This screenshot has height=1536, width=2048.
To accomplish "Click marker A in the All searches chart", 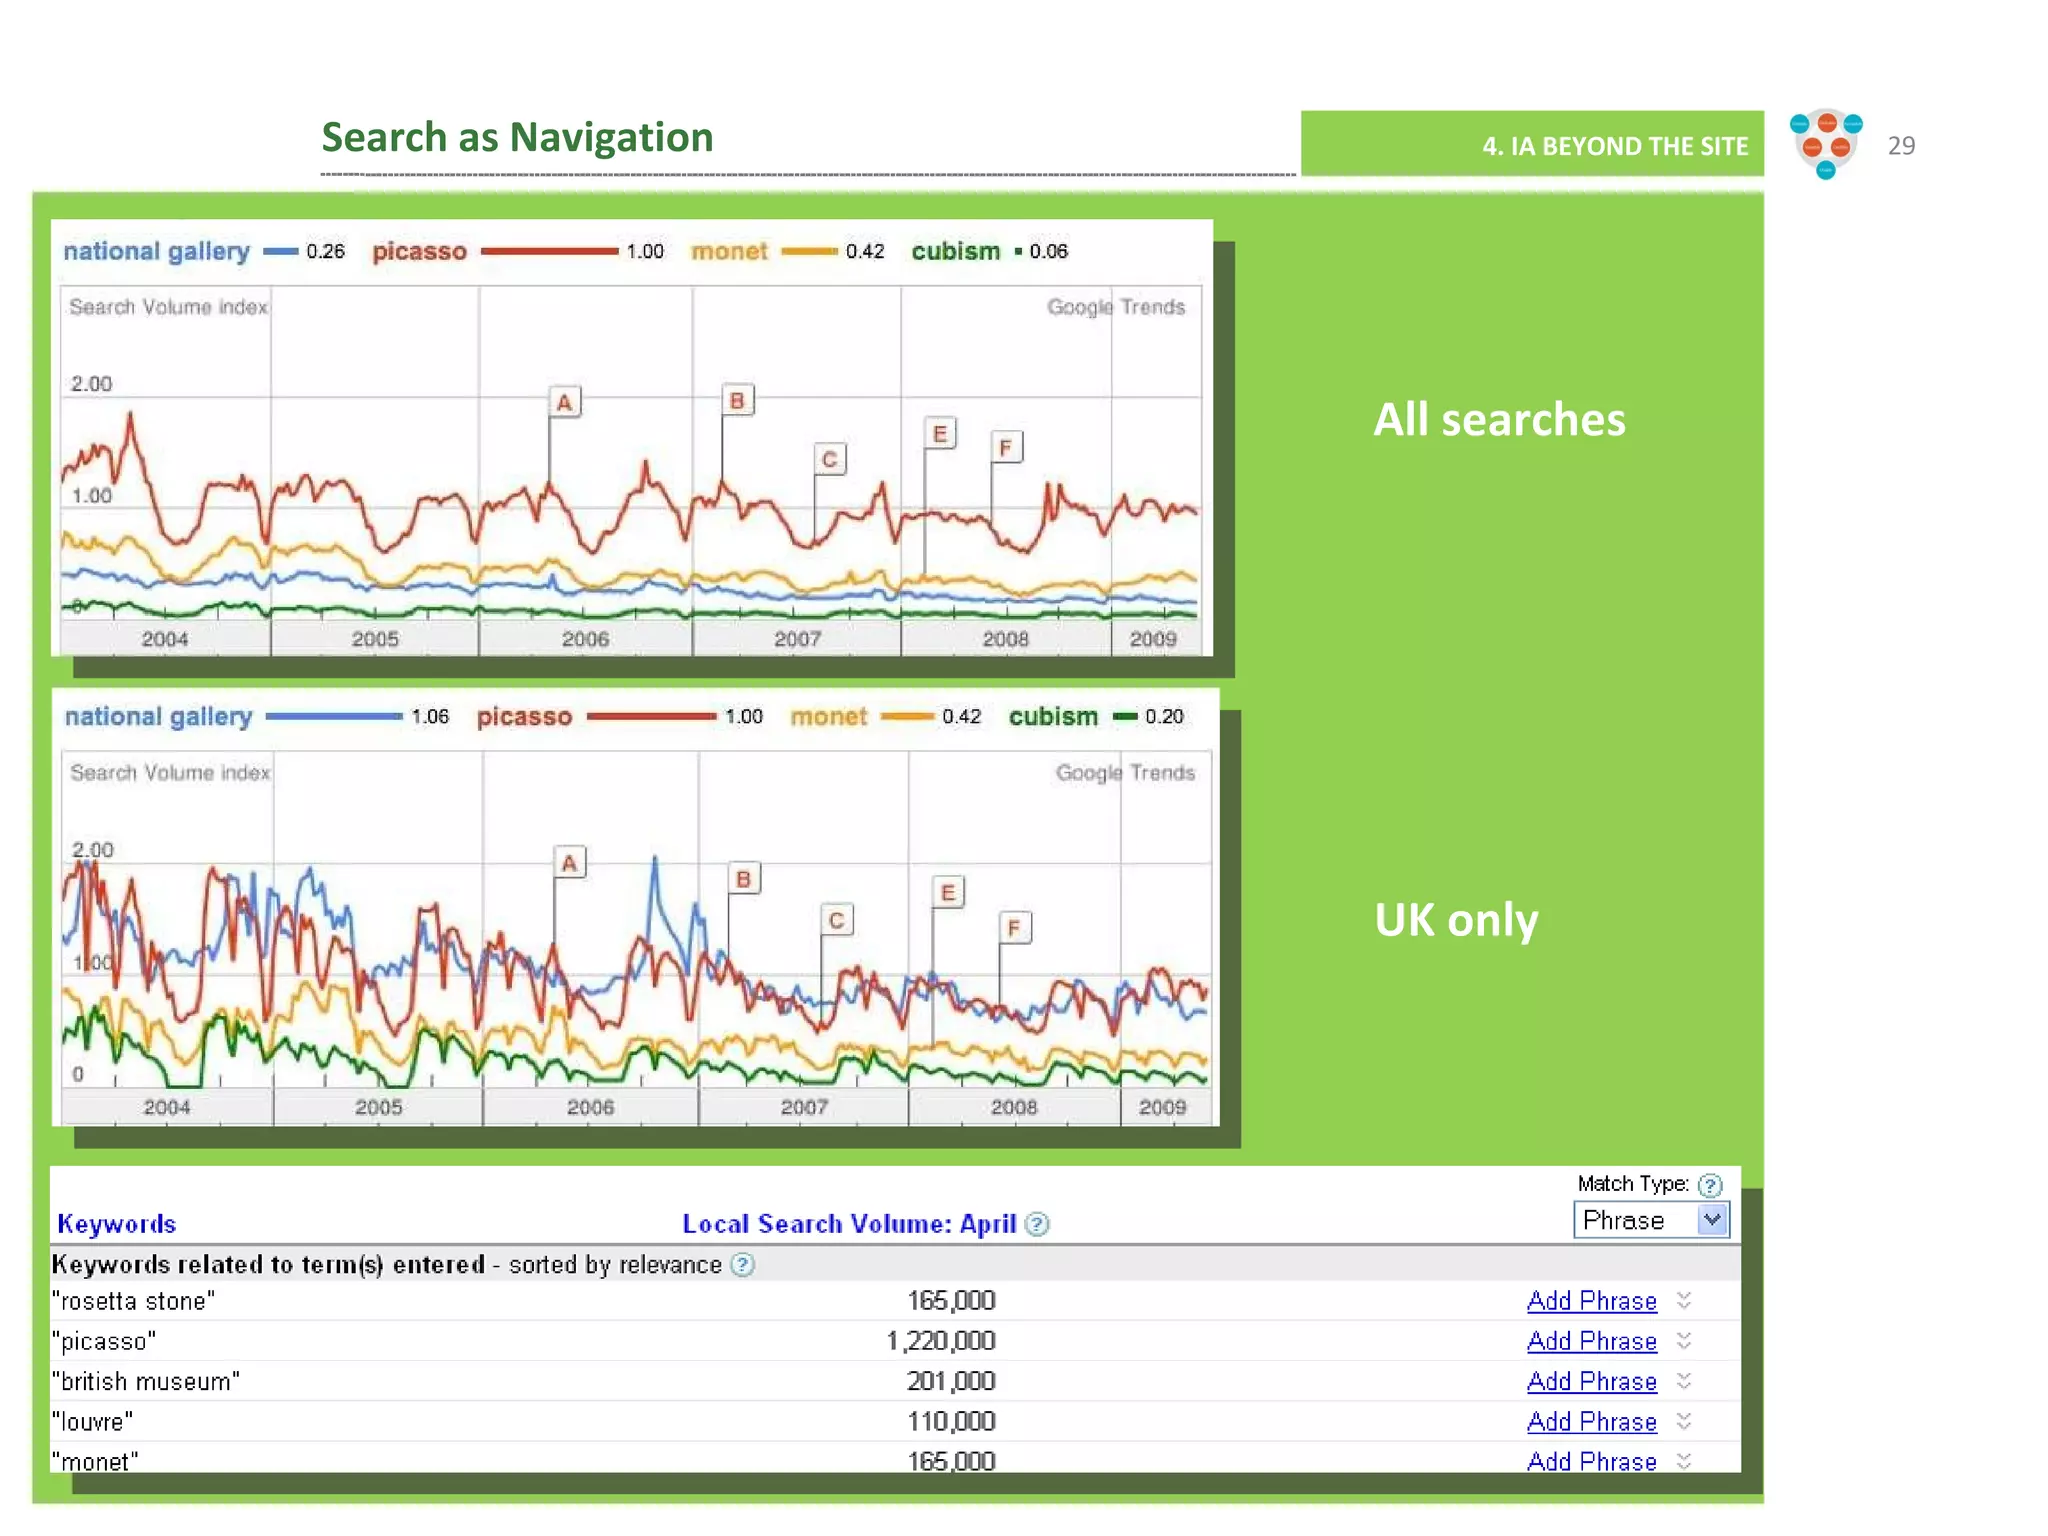I will coord(565,402).
